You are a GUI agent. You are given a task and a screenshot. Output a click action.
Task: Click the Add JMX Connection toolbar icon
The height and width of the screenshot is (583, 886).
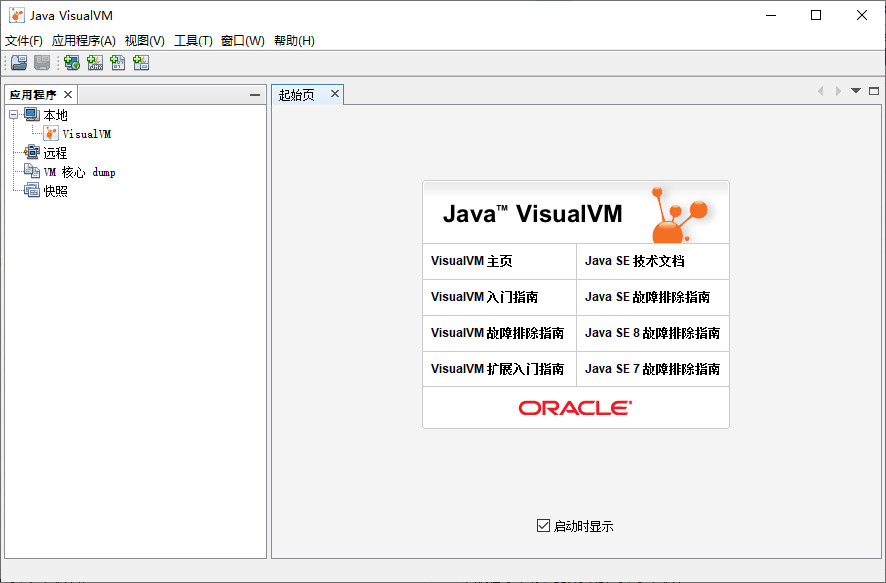coord(95,63)
